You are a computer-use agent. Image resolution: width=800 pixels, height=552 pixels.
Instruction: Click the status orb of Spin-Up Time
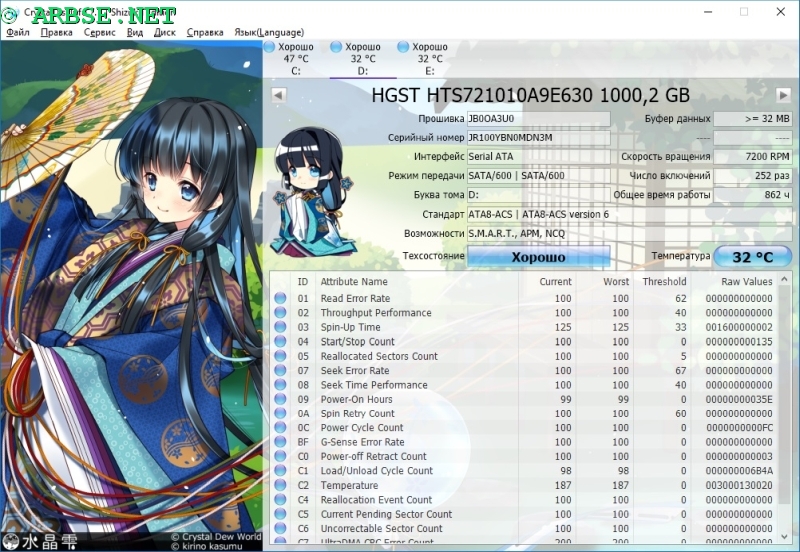point(280,327)
